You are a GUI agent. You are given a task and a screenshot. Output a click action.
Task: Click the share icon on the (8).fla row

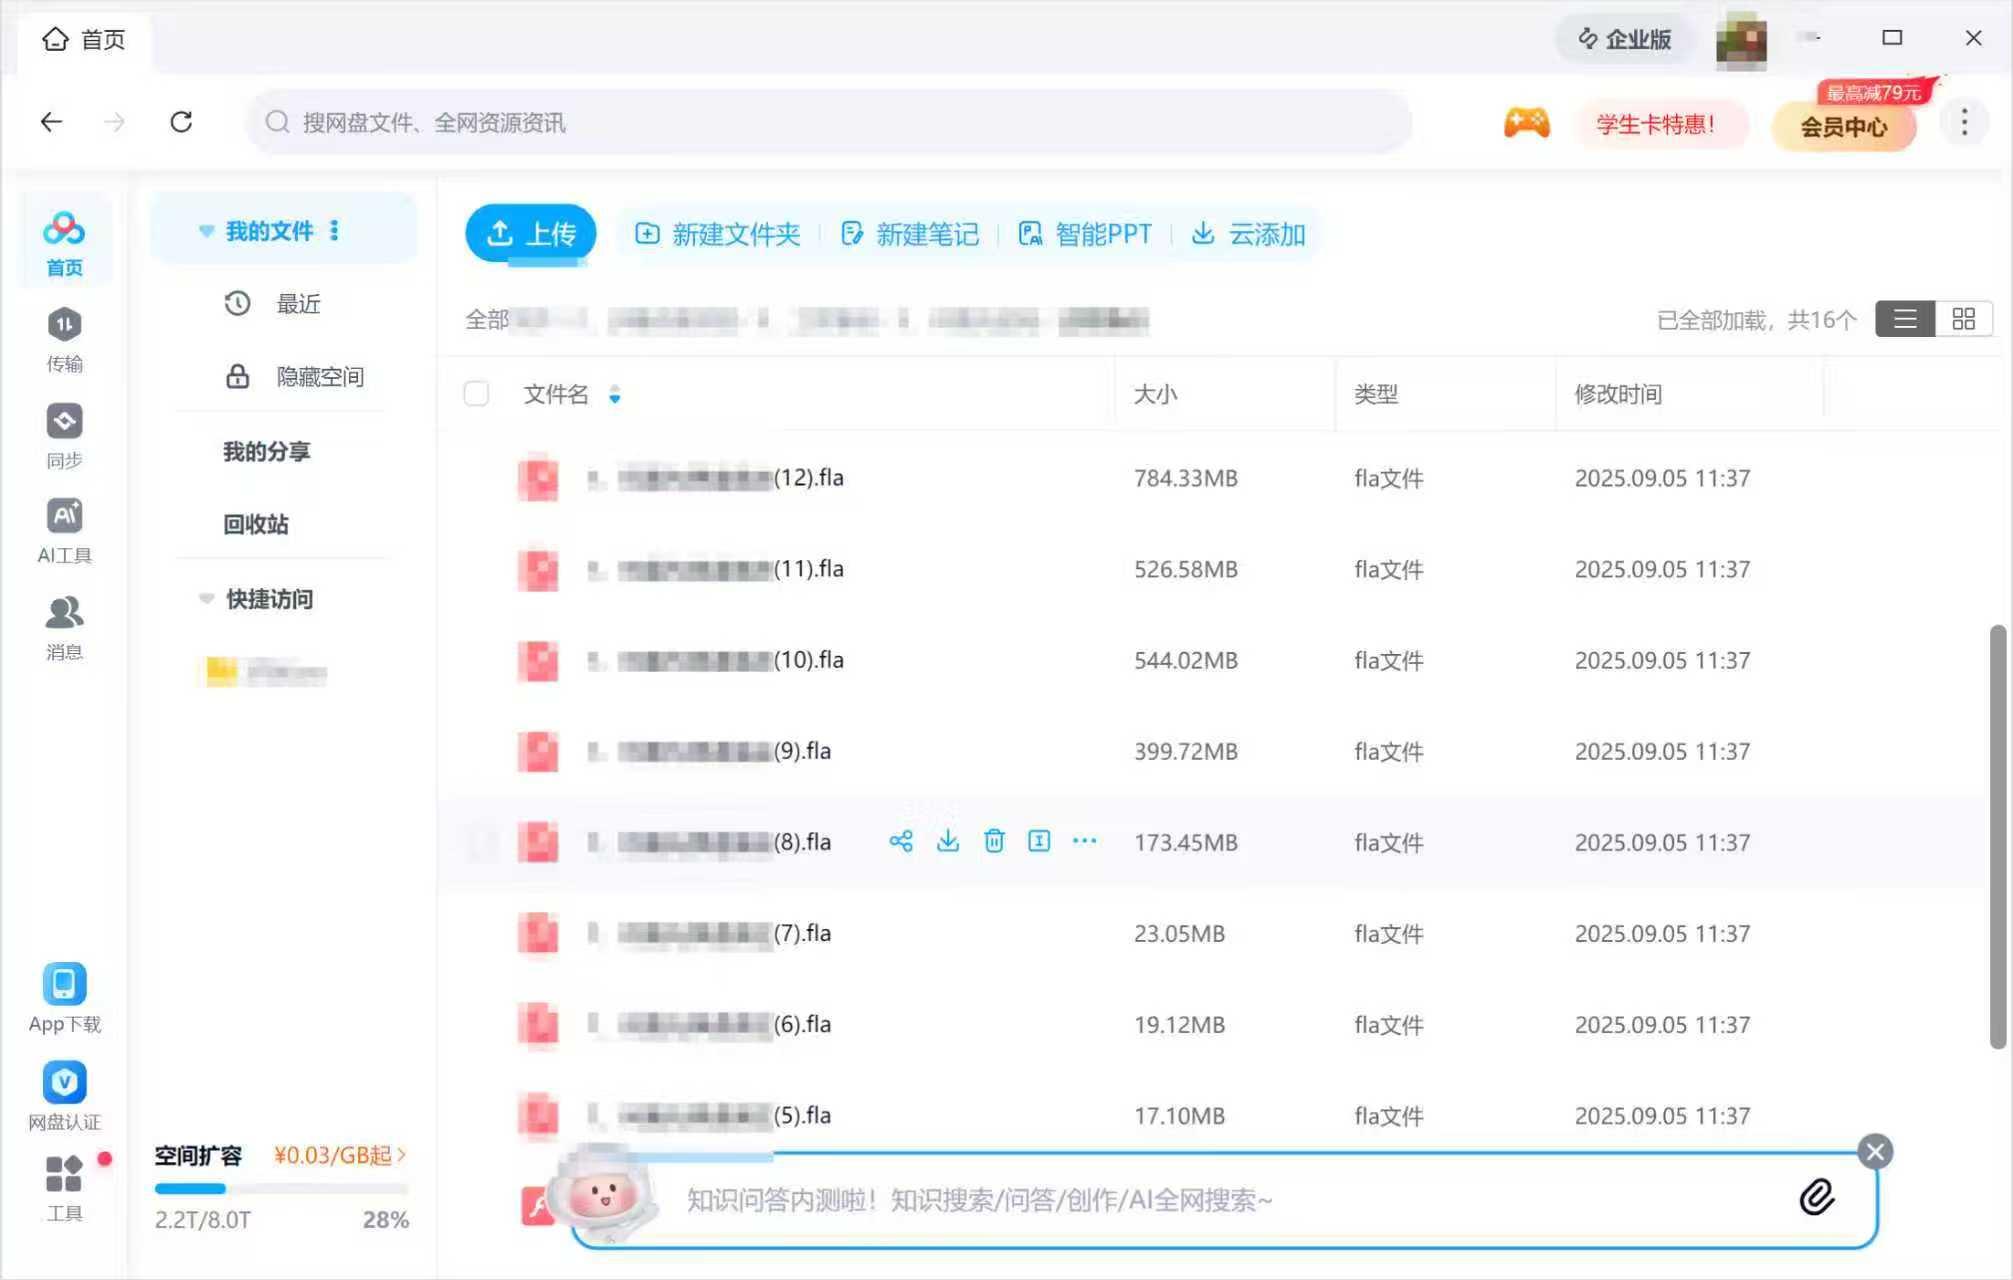(x=900, y=841)
